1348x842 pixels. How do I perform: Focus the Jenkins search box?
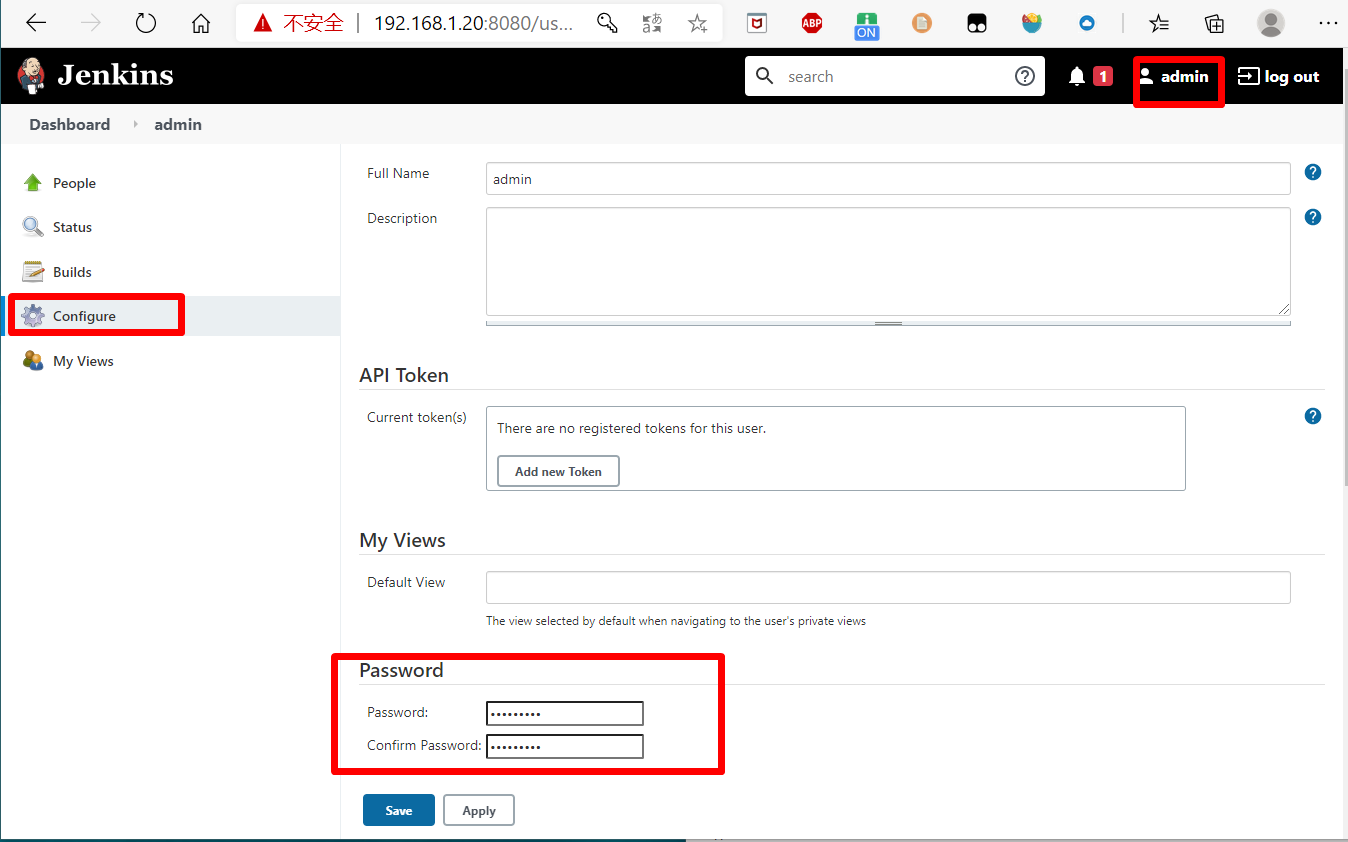point(895,76)
